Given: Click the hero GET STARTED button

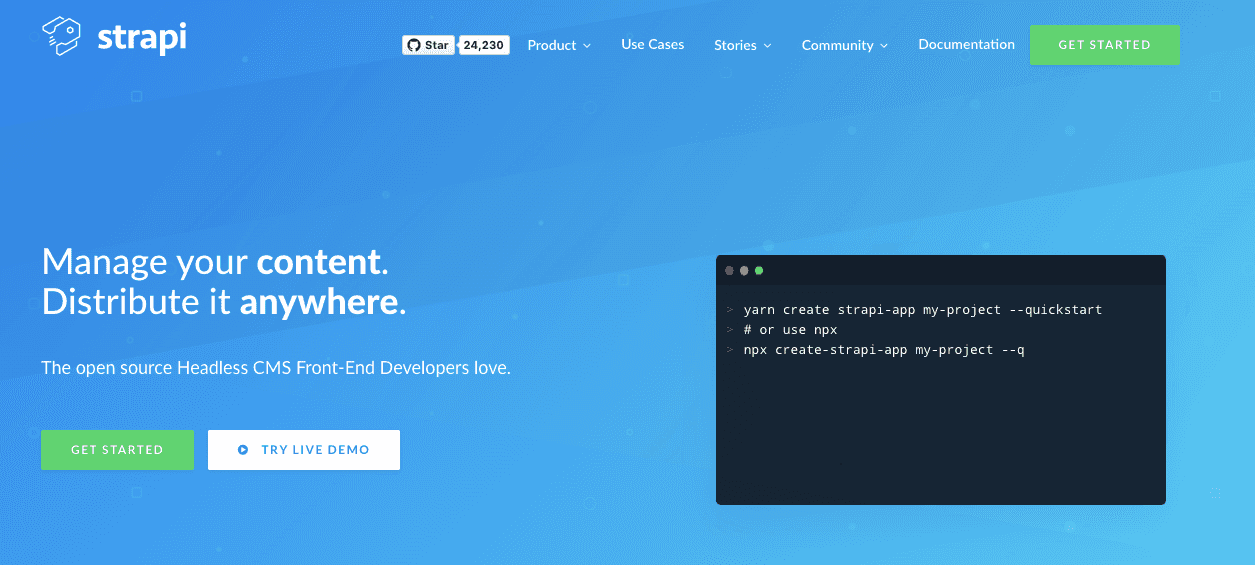Looking at the screenshot, I should coord(117,450).
